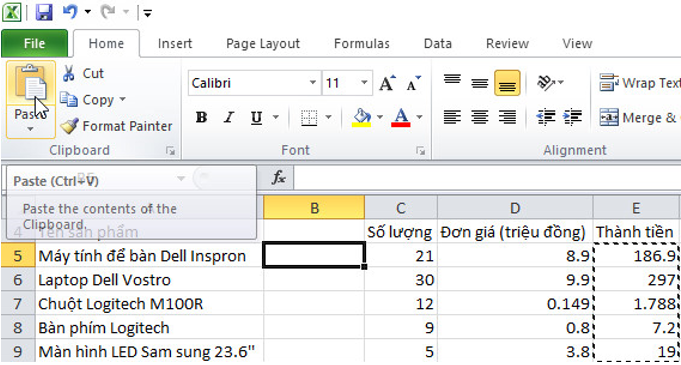Viewport: 681px width, 365px height.
Task: Open the Page Layout tab
Action: (263, 43)
